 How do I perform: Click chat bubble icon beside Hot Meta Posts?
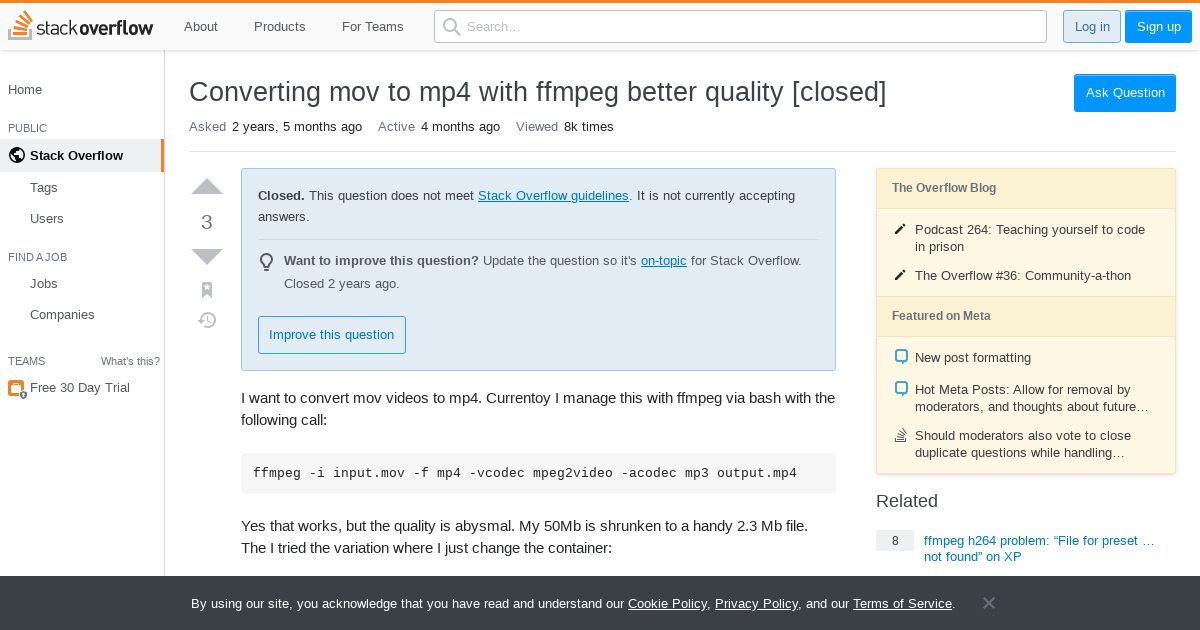pyautogui.click(x=901, y=389)
